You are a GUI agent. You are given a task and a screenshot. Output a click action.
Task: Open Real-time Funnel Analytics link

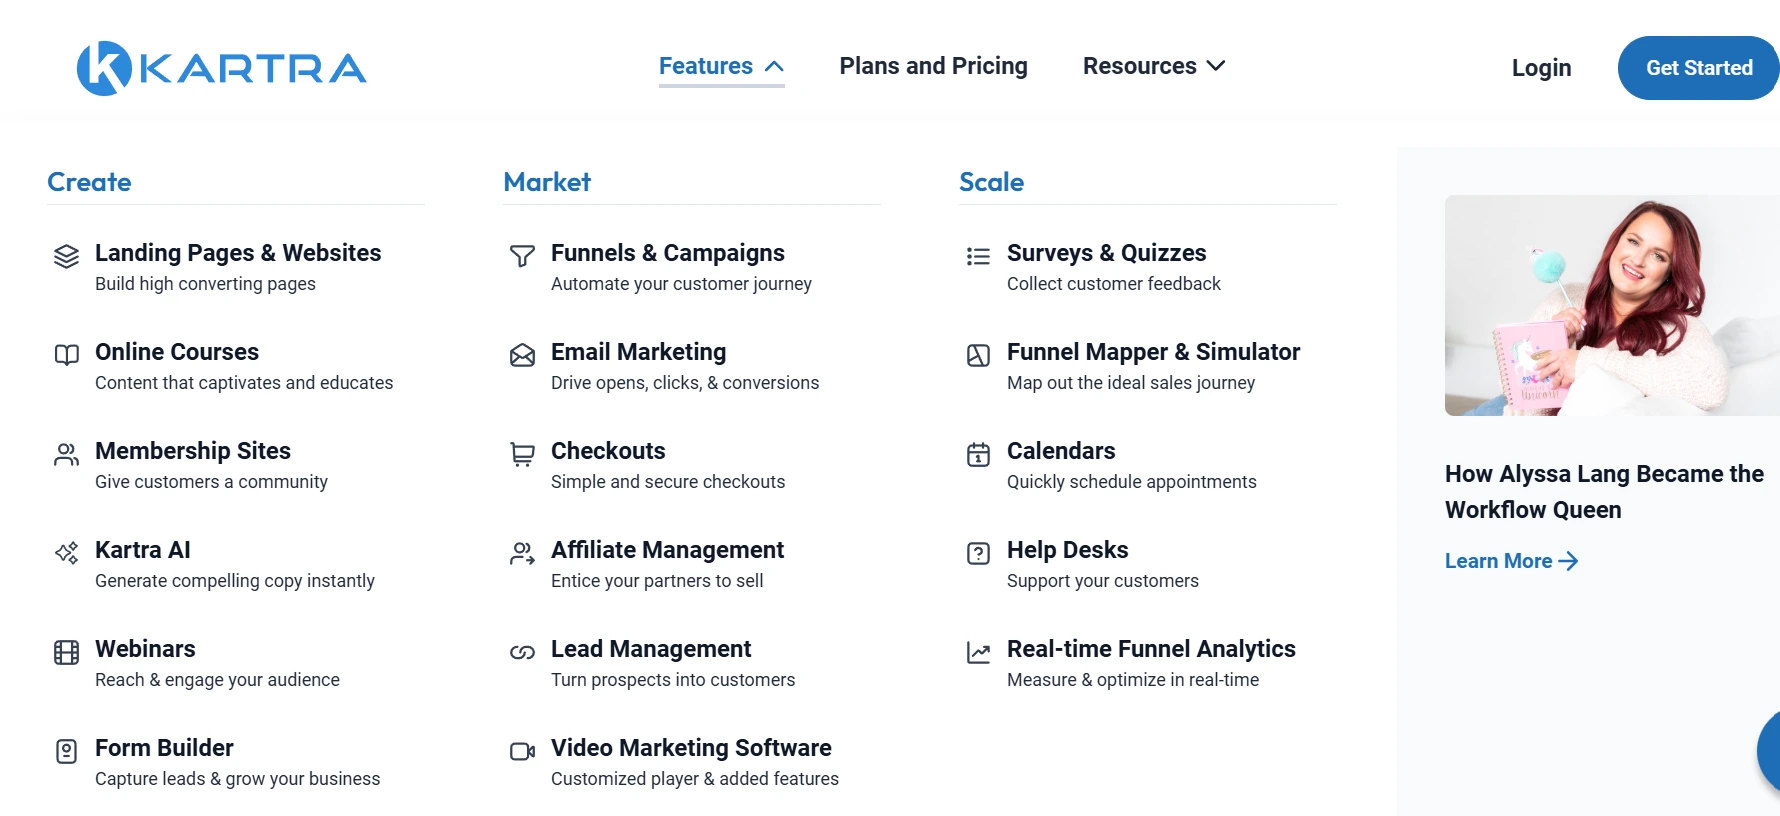point(1151,649)
